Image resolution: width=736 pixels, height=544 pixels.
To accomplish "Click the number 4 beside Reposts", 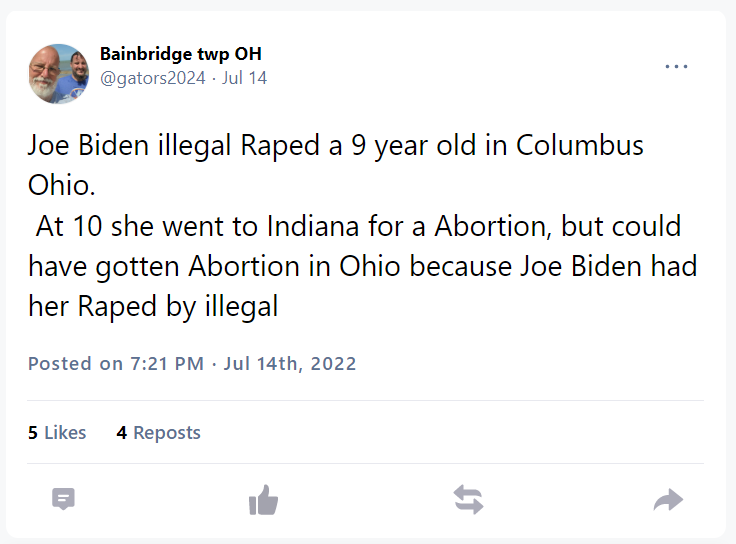I will (121, 433).
